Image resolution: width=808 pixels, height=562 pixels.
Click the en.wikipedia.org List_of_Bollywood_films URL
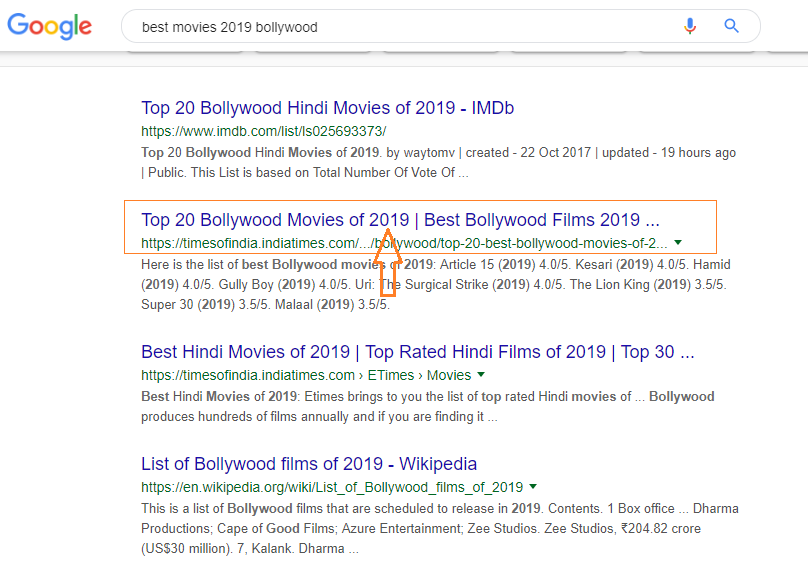[x=332, y=487]
